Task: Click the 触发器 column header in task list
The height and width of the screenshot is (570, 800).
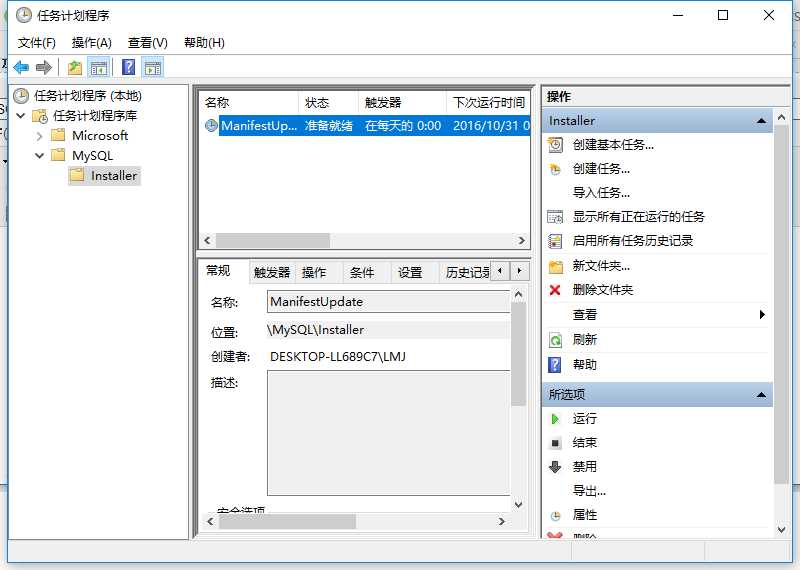Action: click(402, 103)
